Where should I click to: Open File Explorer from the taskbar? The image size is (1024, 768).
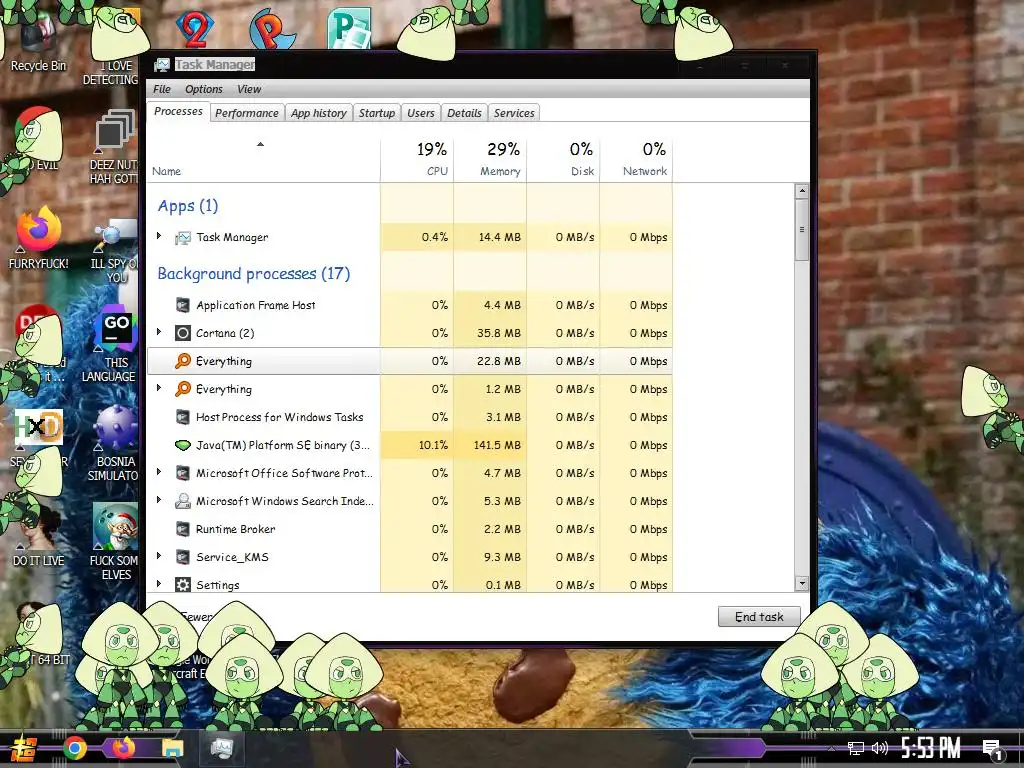click(172, 748)
